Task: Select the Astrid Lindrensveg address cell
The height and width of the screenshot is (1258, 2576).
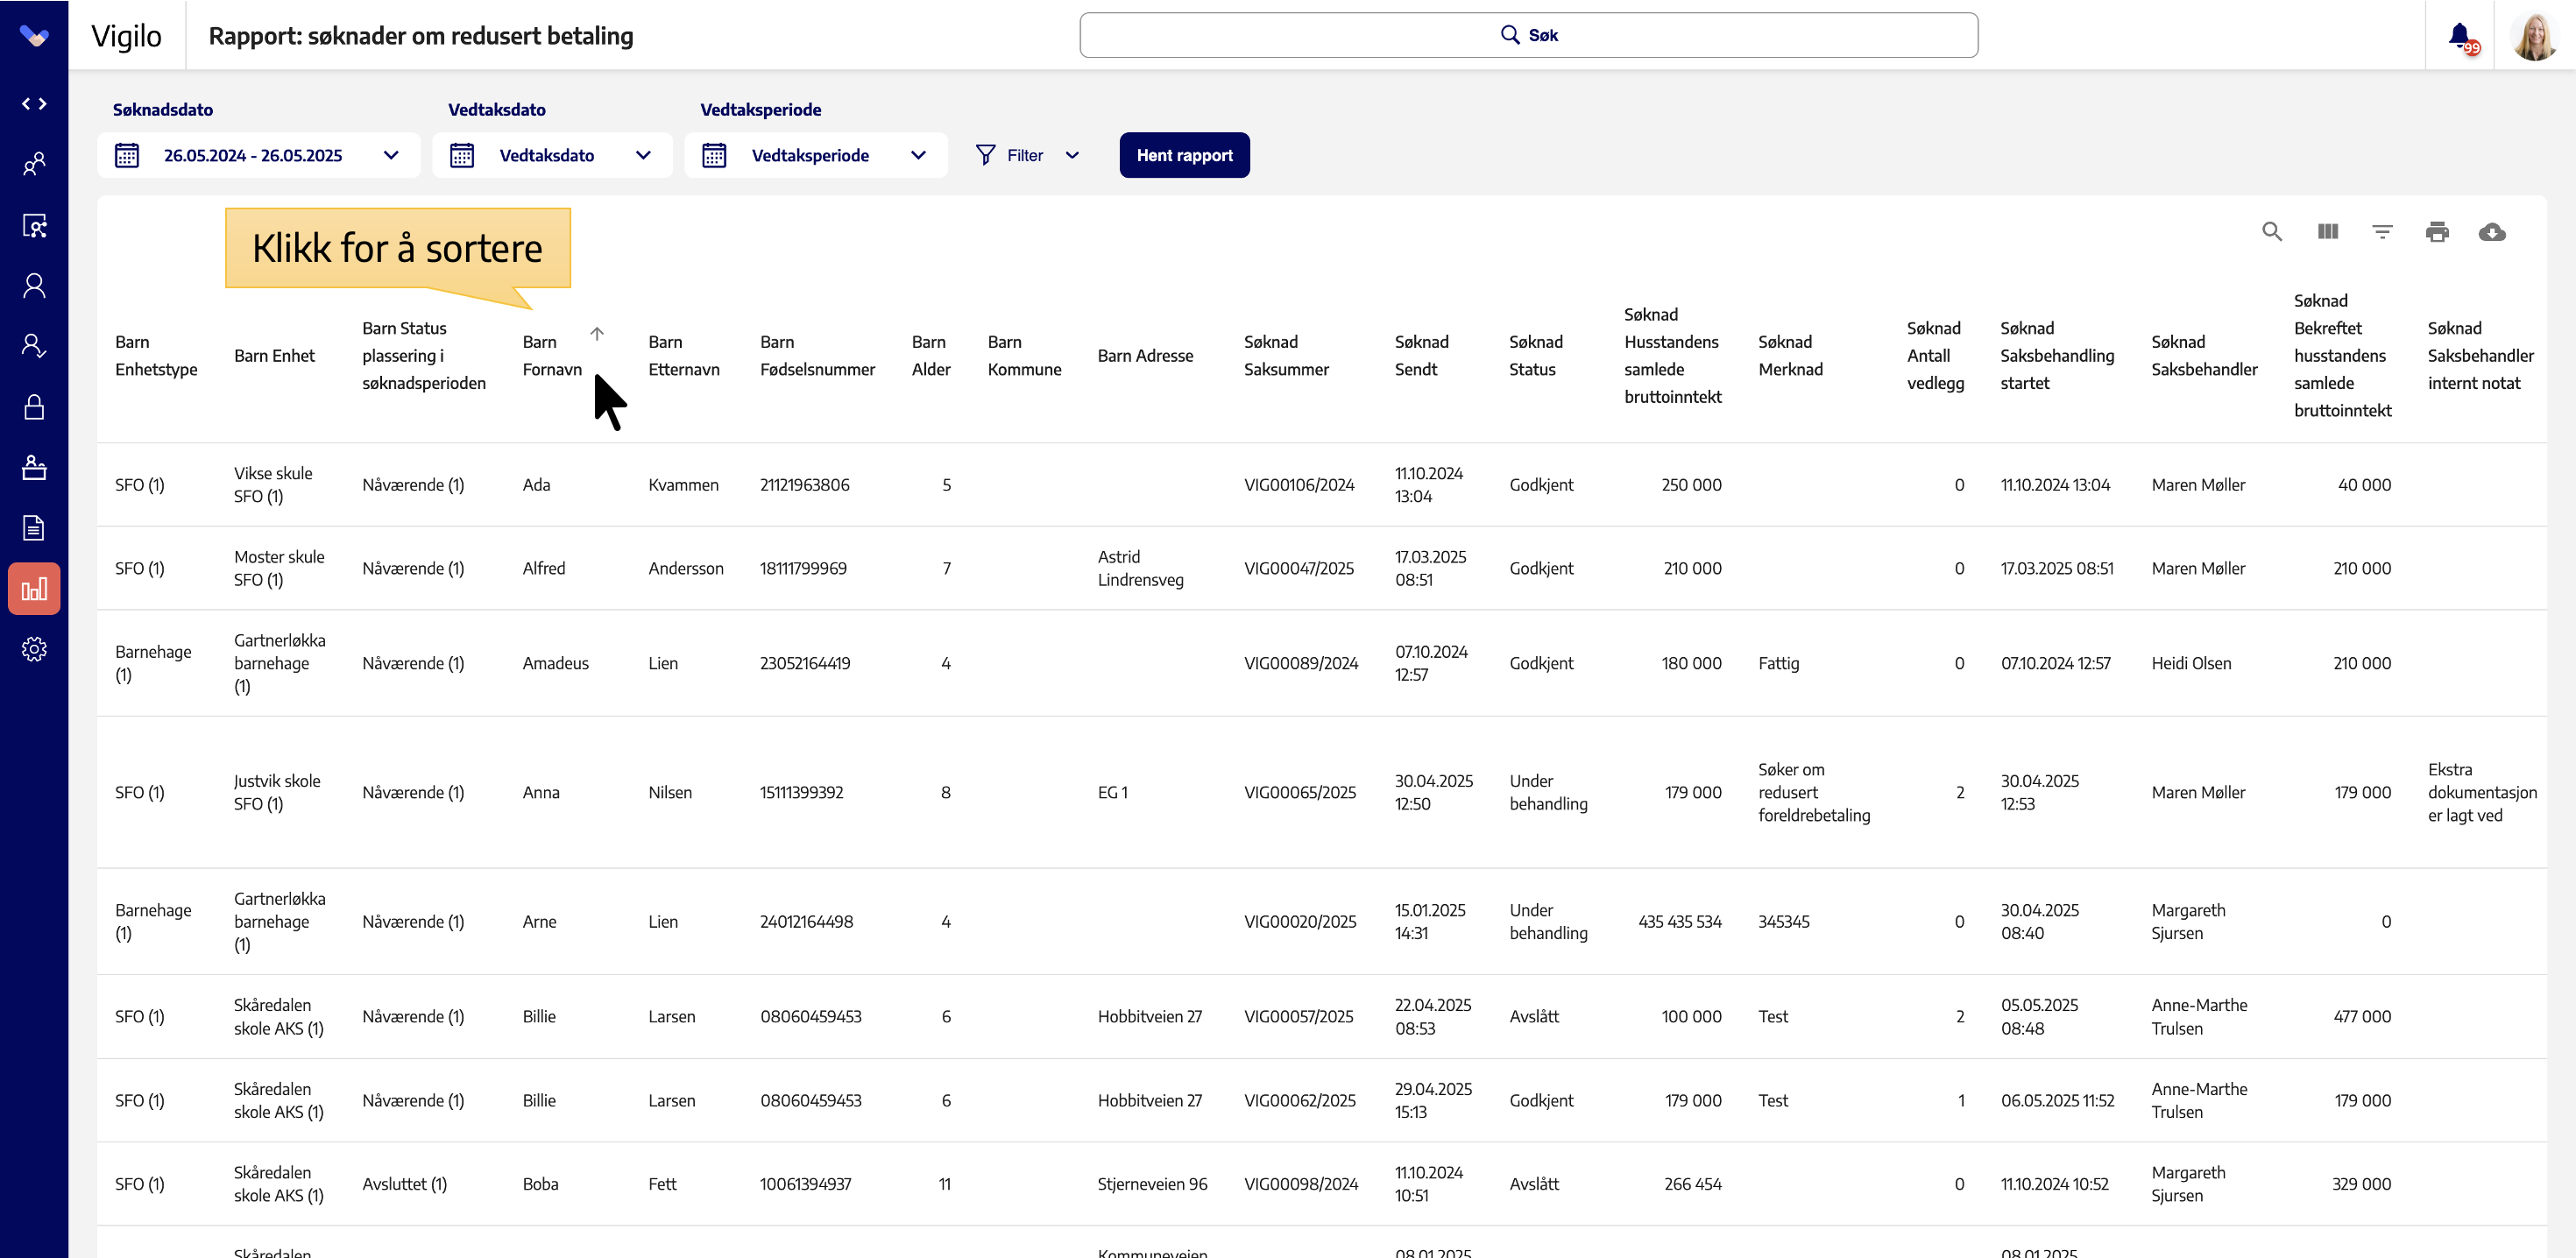Action: point(1140,568)
